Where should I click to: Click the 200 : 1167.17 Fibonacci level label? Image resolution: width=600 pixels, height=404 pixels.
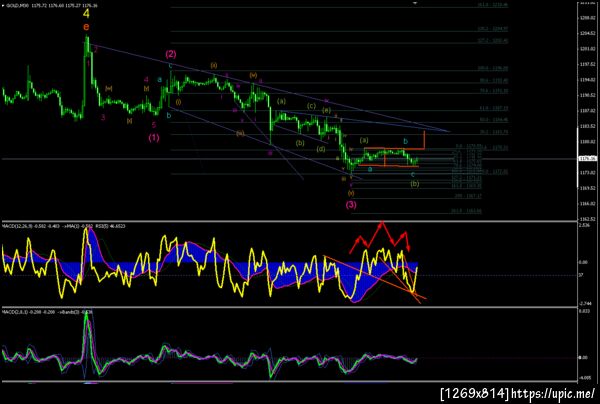[468, 196]
